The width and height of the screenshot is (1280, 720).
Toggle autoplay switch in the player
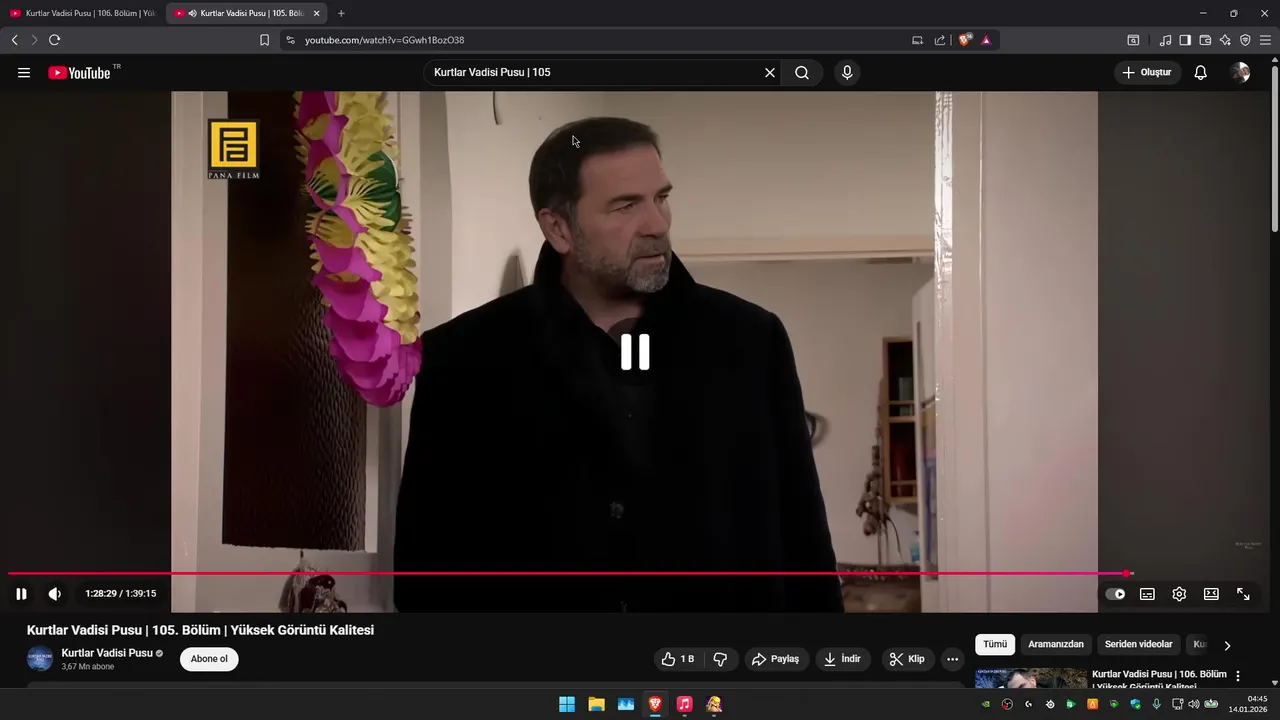tap(1115, 594)
